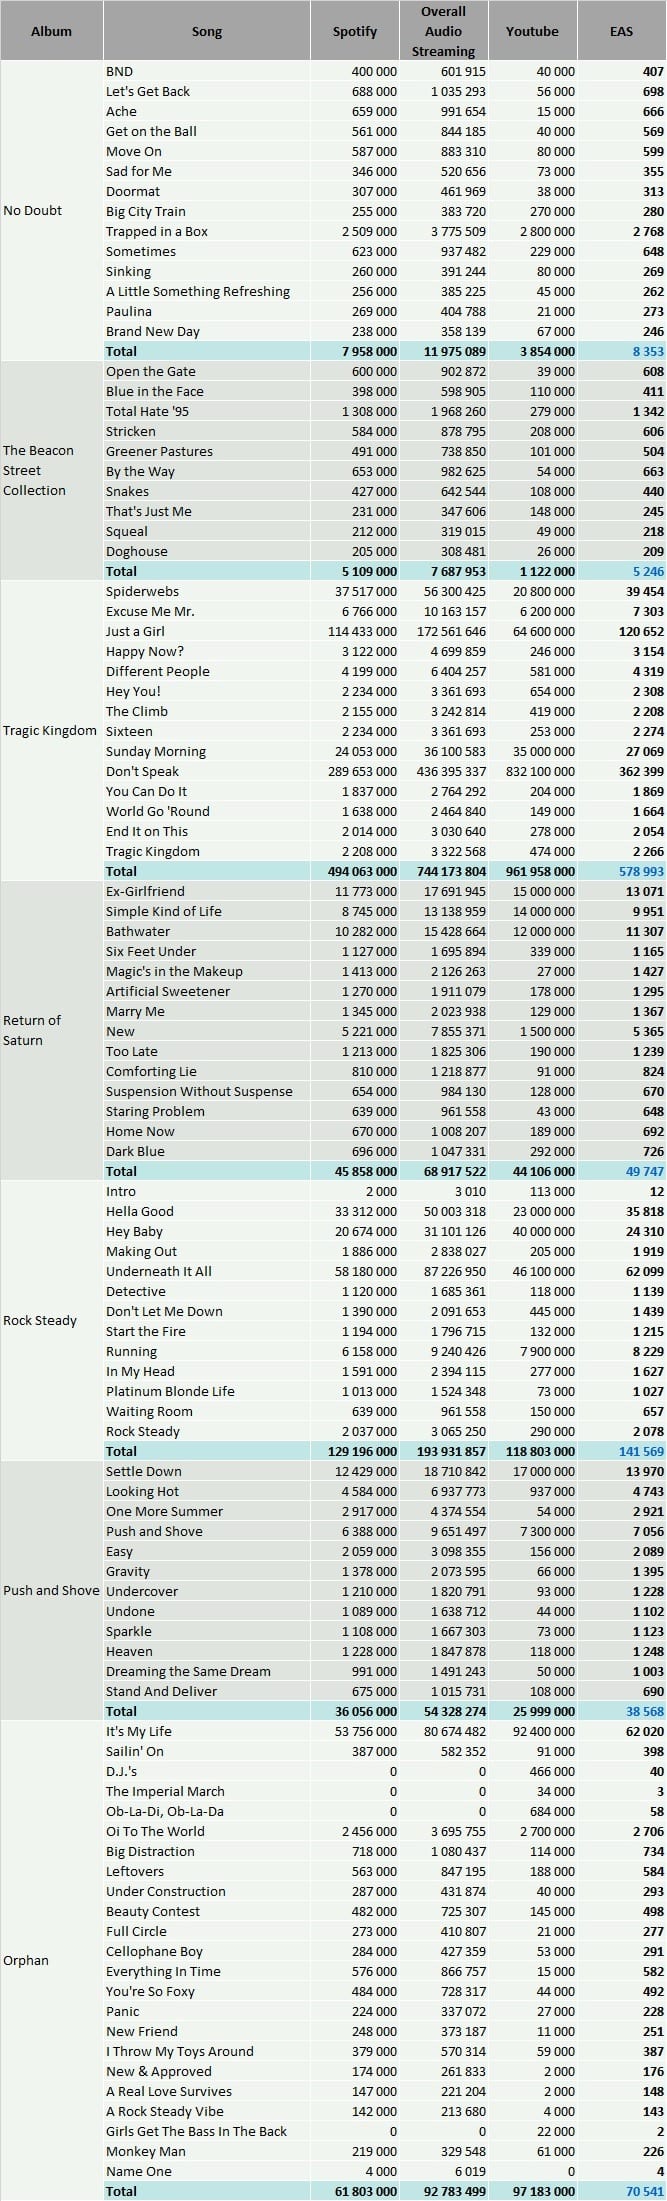Click the song Hella Good
The image size is (667, 2201).
pos(140,1211)
